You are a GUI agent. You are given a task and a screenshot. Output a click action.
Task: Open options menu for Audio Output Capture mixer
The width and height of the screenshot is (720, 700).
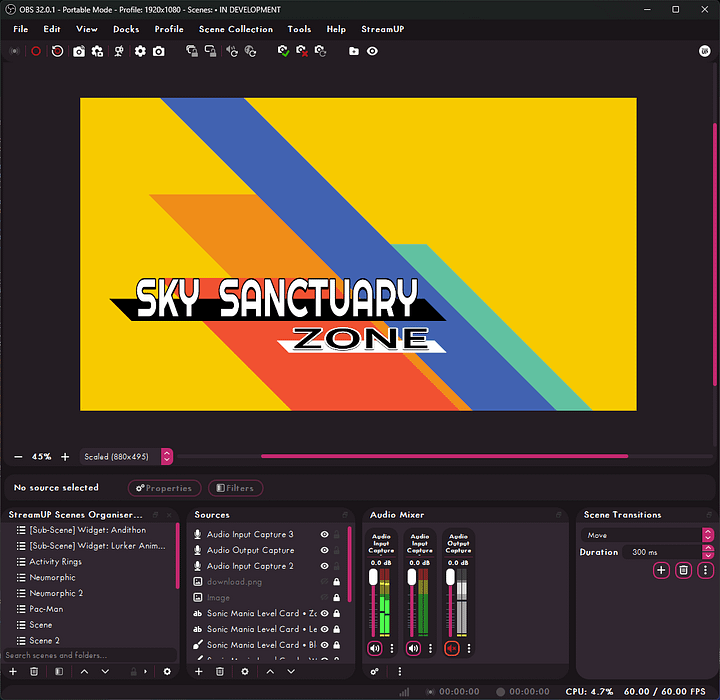pyautogui.click(x=469, y=649)
